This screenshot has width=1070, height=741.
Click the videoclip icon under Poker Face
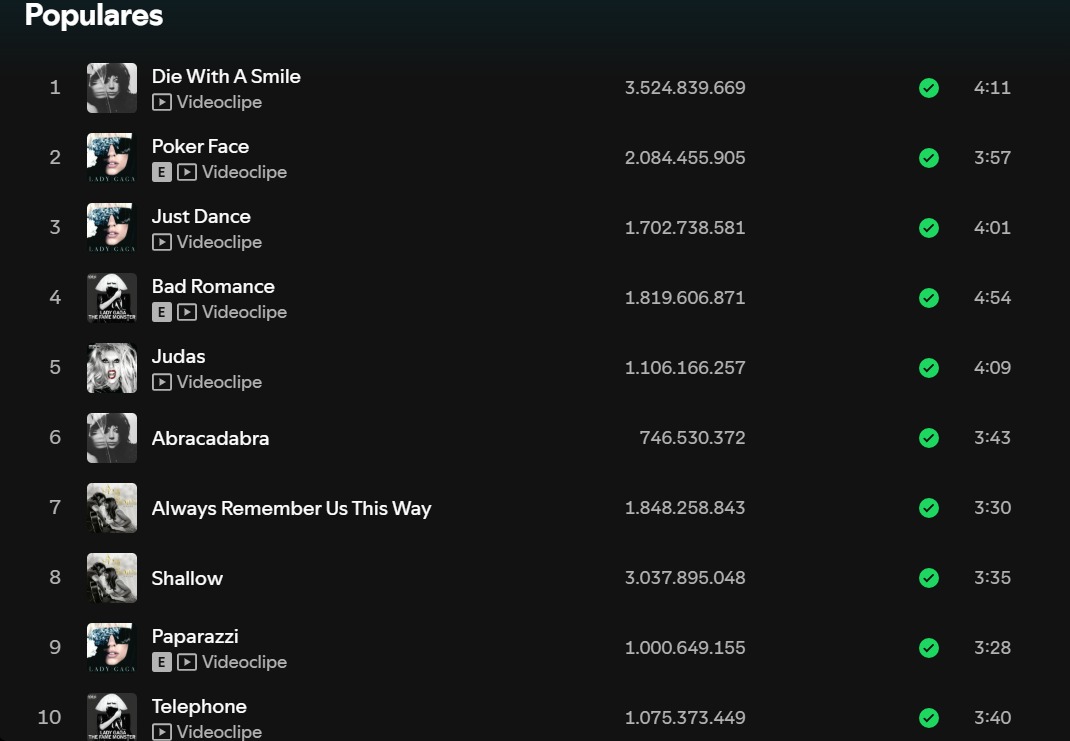[187, 172]
